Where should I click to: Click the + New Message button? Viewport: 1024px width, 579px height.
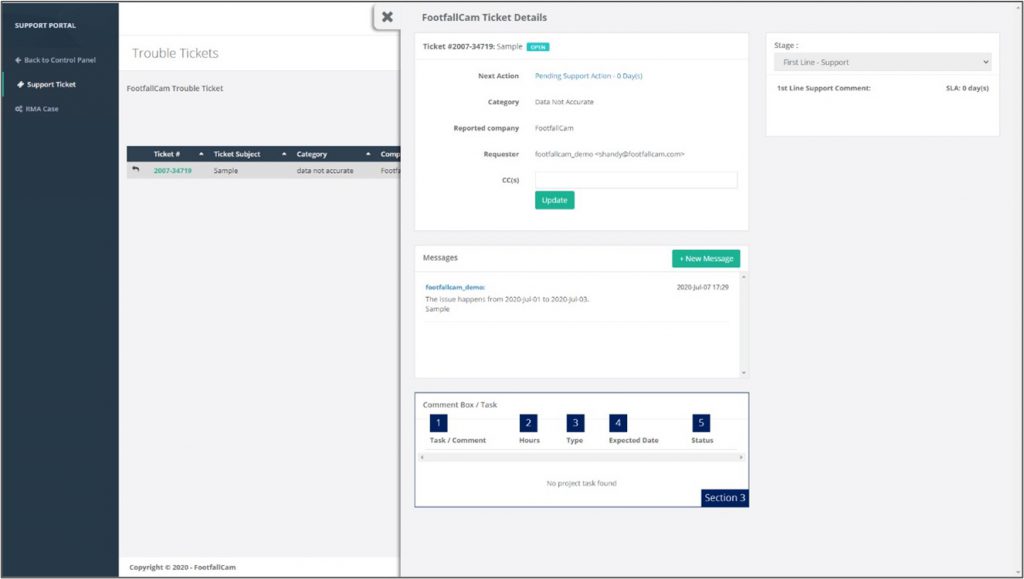point(705,258)
